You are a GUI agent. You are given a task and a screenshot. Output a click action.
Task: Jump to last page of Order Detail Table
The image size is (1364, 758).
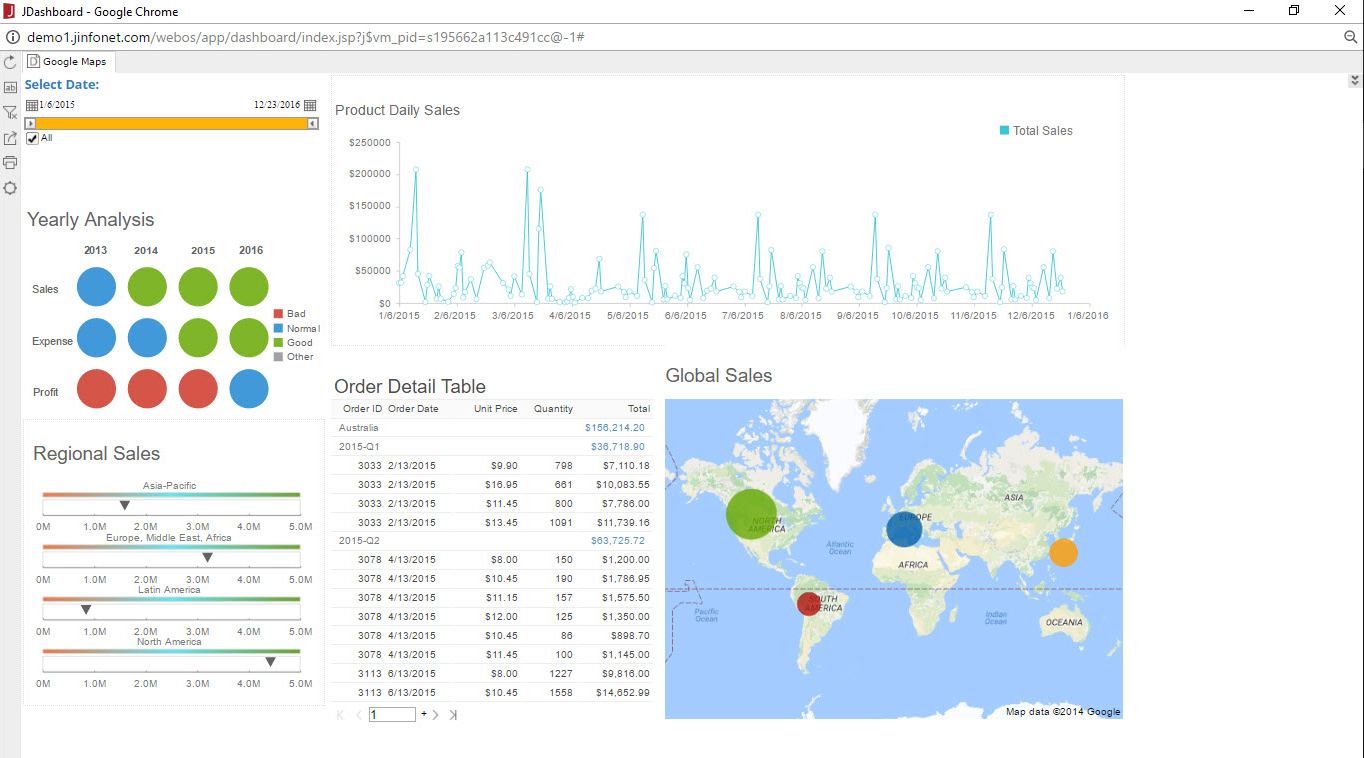point(453,715)
